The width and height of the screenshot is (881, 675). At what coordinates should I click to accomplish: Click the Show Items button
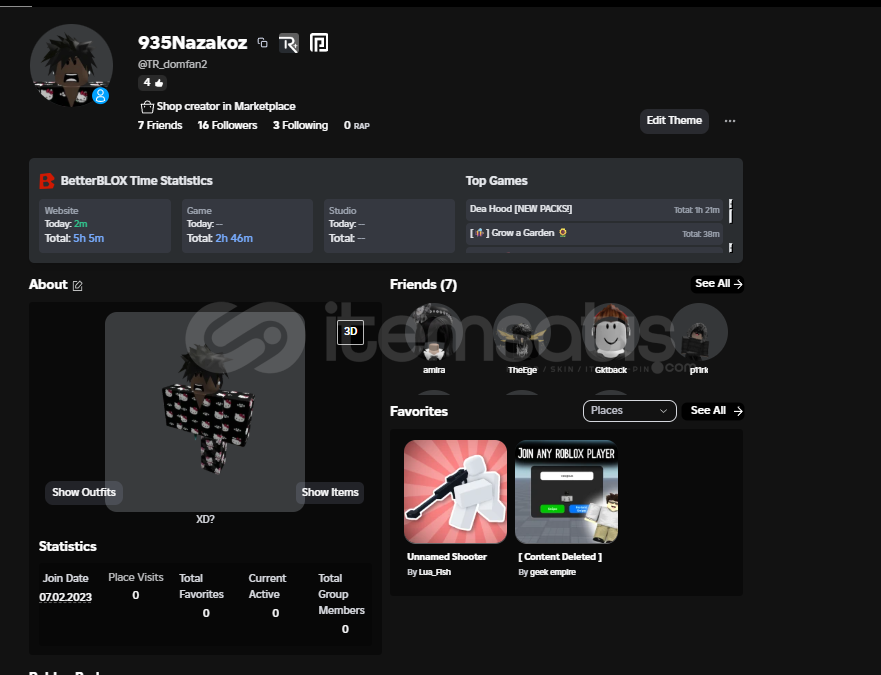point(330,492)
